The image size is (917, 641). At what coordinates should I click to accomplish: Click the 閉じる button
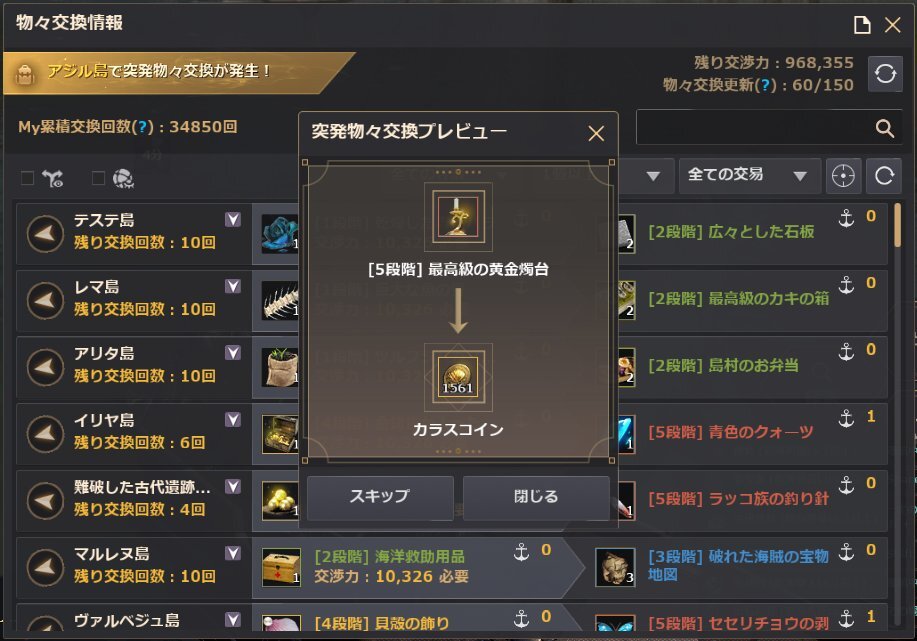point(536,497)
